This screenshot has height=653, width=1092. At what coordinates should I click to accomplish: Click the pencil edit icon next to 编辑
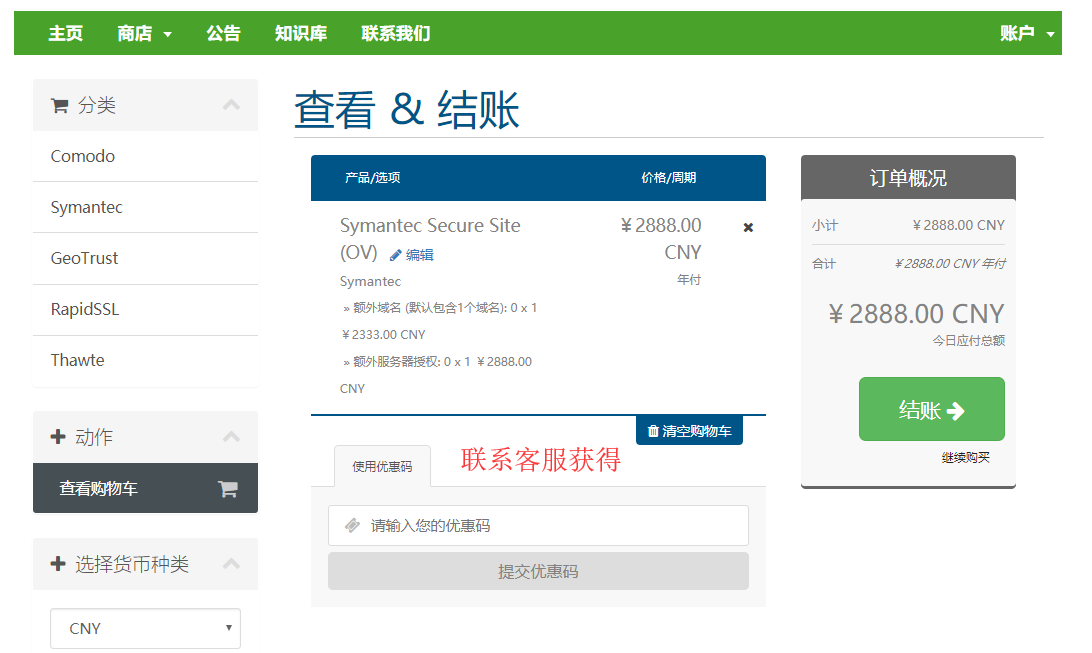tap(396, 255)
